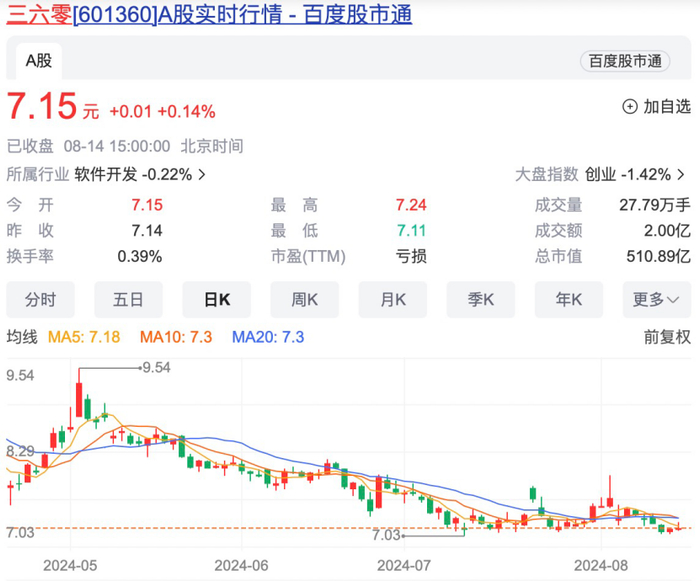This screenshot has width=700, height=581.
Task: Toggle the MA10 moving average legend
Action: click(176, 337)
